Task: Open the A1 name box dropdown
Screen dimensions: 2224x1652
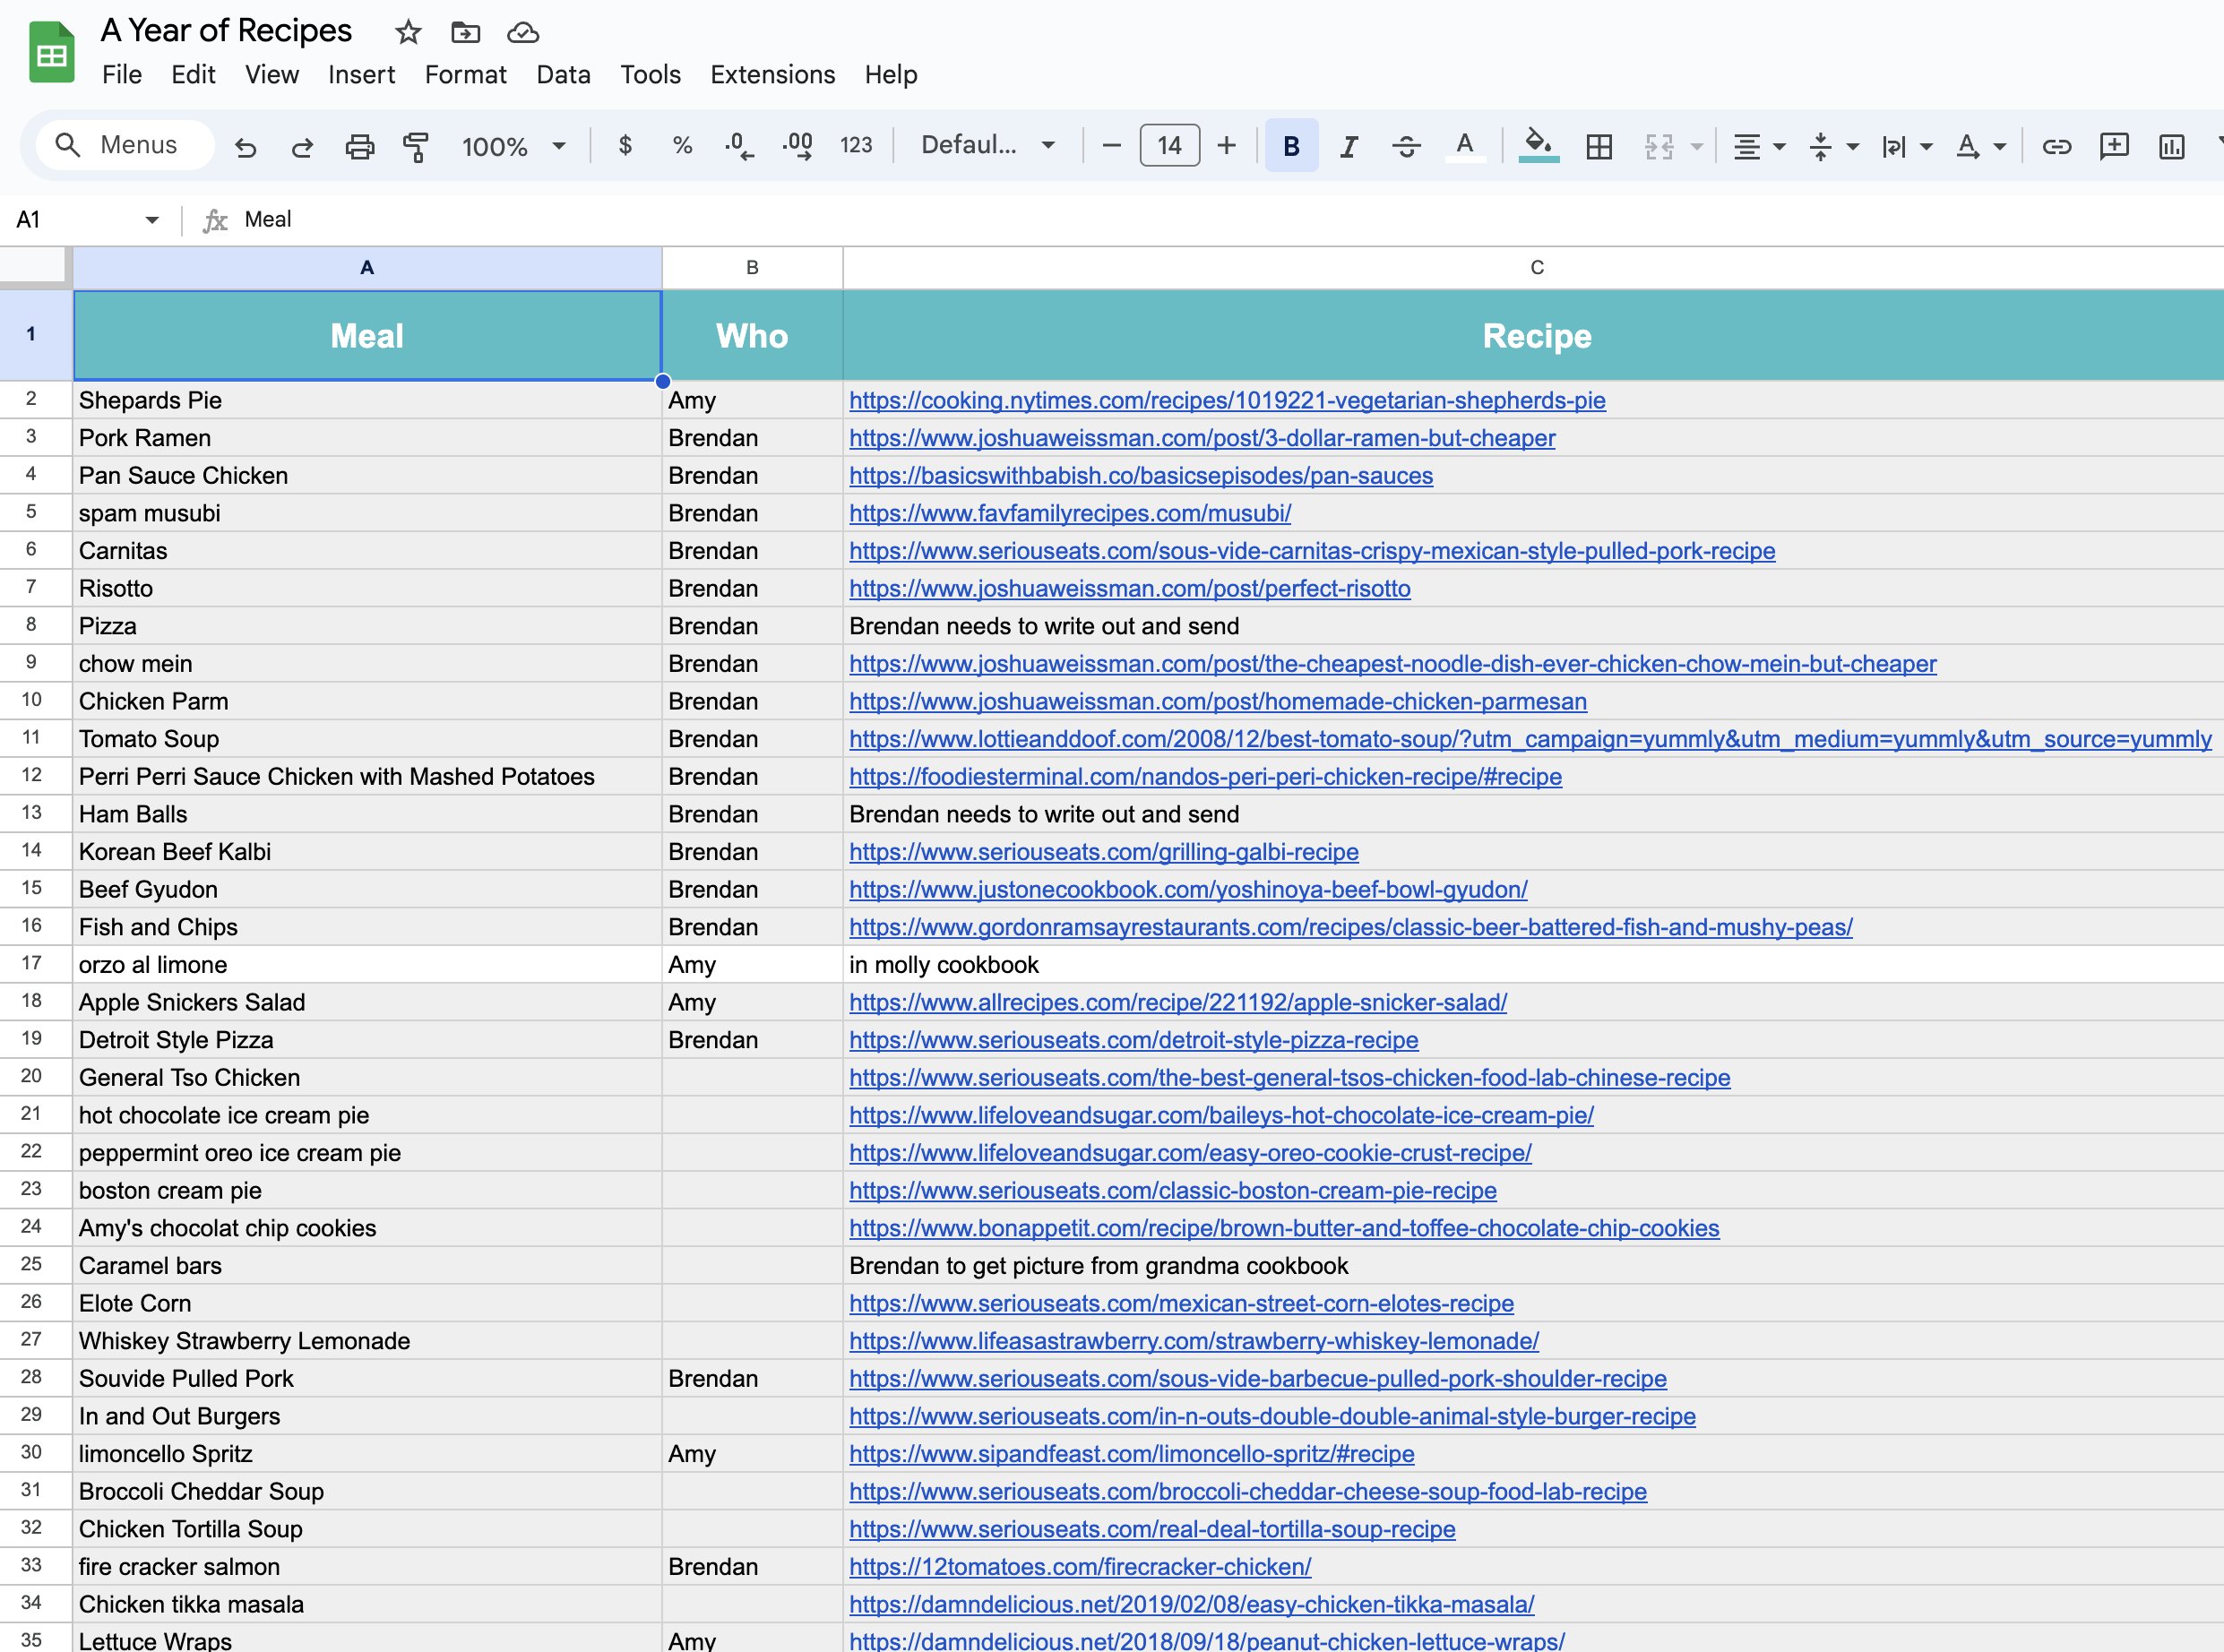Action: [152, 220]
